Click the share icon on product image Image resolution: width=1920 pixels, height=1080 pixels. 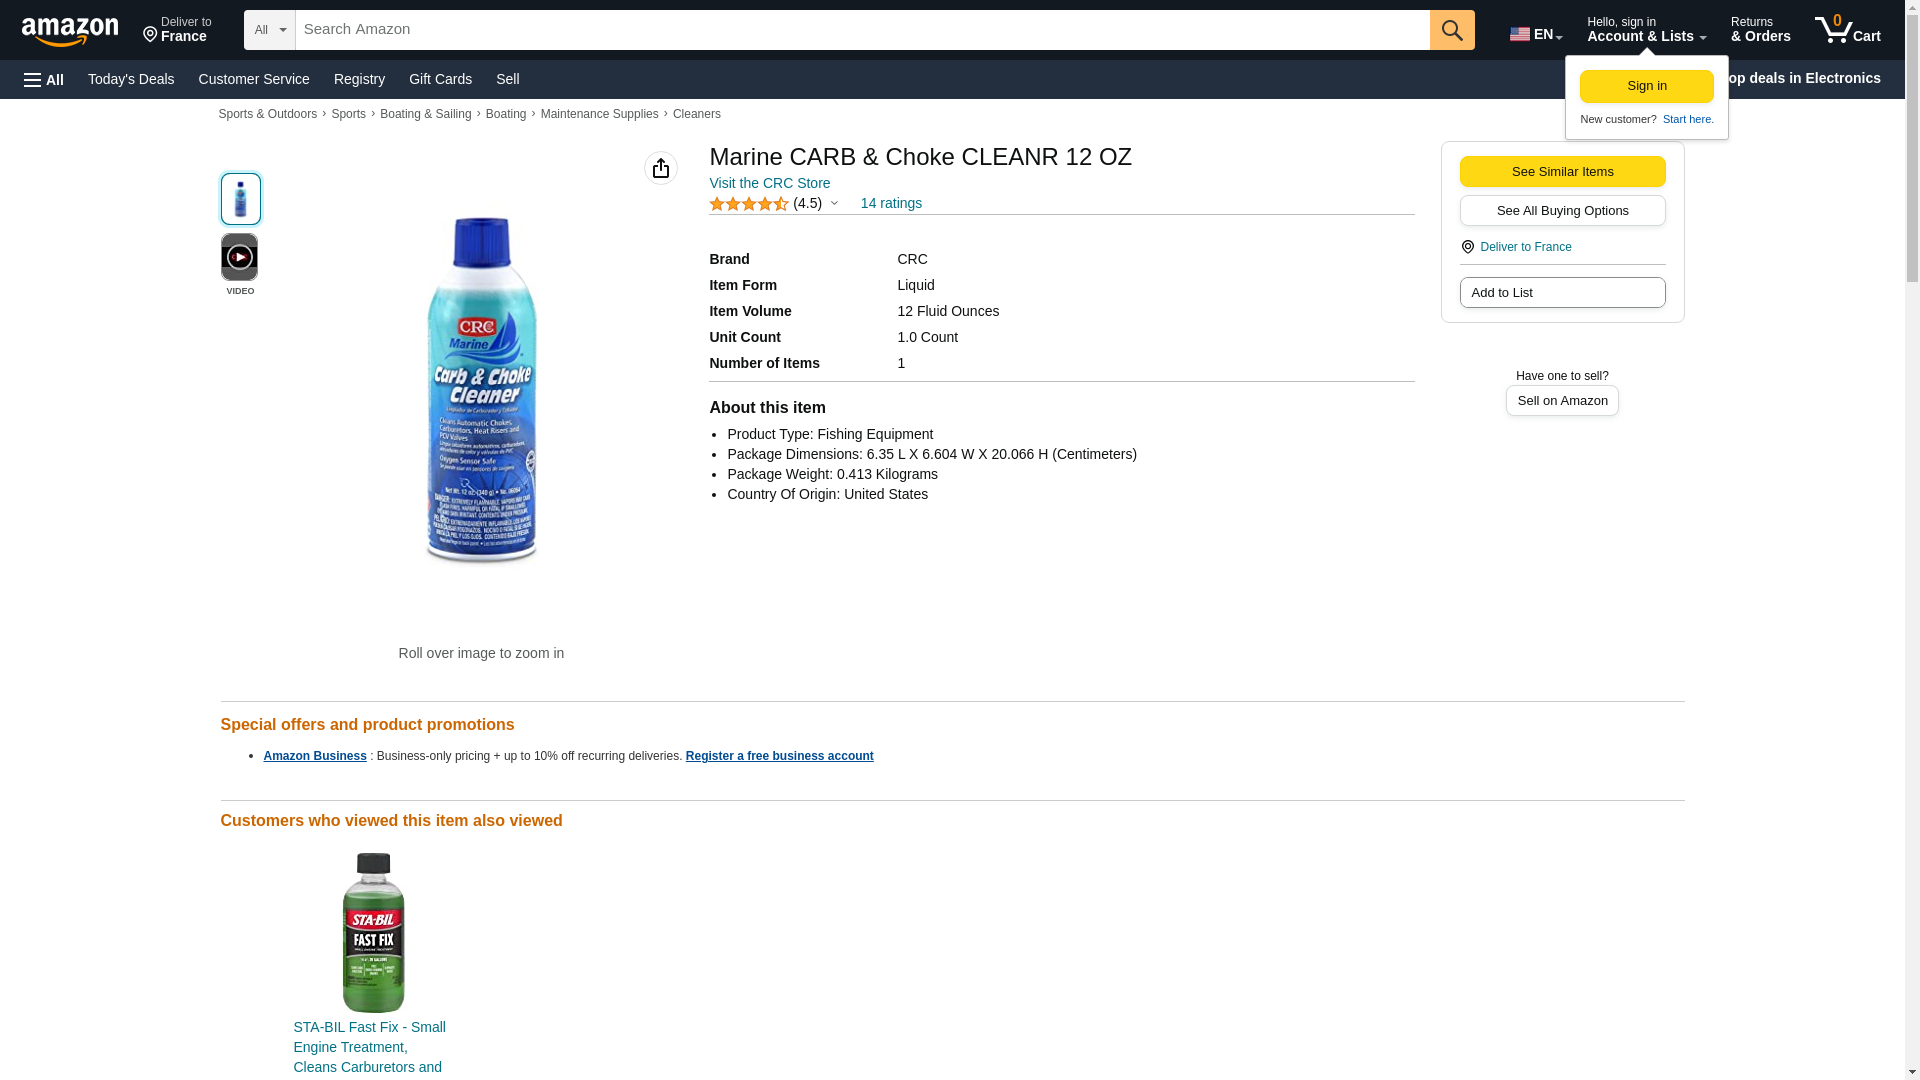(660, 168)
